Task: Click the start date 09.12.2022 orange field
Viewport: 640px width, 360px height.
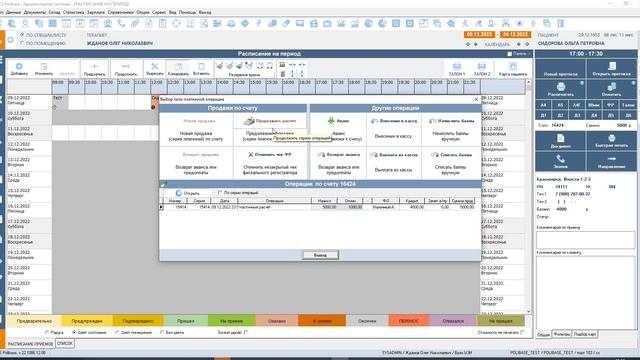Action: (480, 35)
